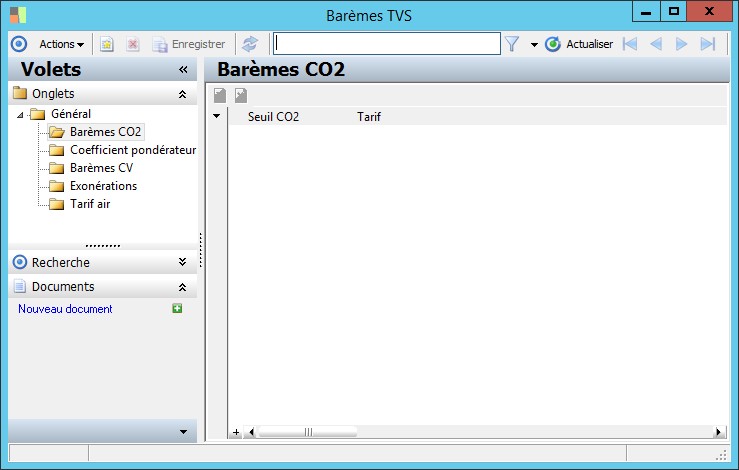Collapse the Documents section
The height and width of the screenshot is (470, 739).
pos(182,287)
